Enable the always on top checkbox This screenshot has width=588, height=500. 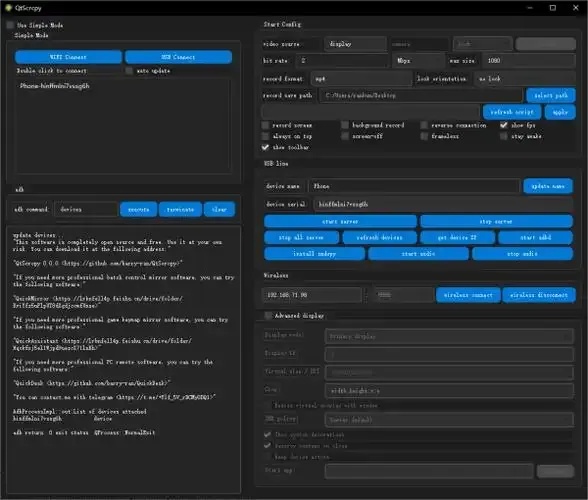coord(265,136)
